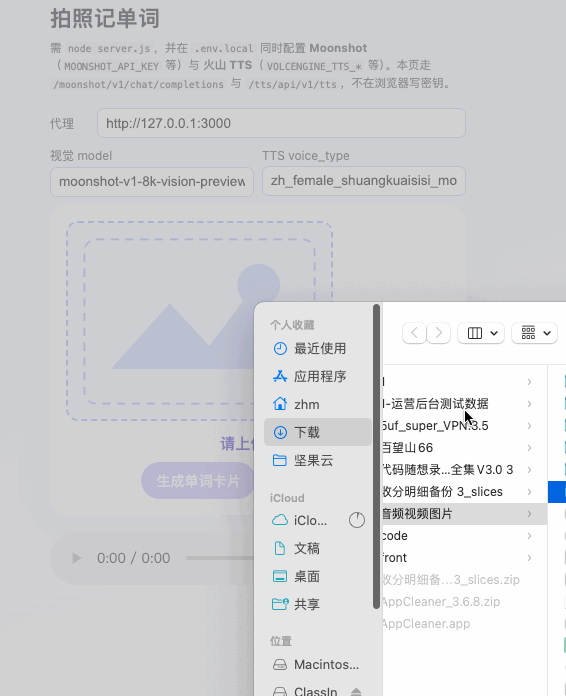Expand the 音频视频图片 folder chevron

point(529,514)
